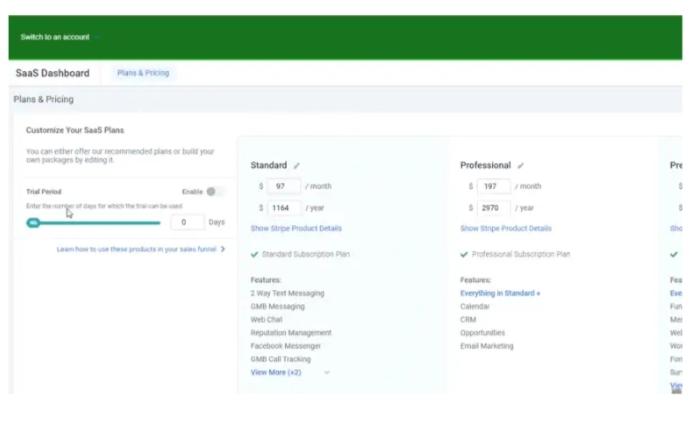Click the Standard Subscription Plan checkmark
Screen dimensions: 698x434
point(255,254)
